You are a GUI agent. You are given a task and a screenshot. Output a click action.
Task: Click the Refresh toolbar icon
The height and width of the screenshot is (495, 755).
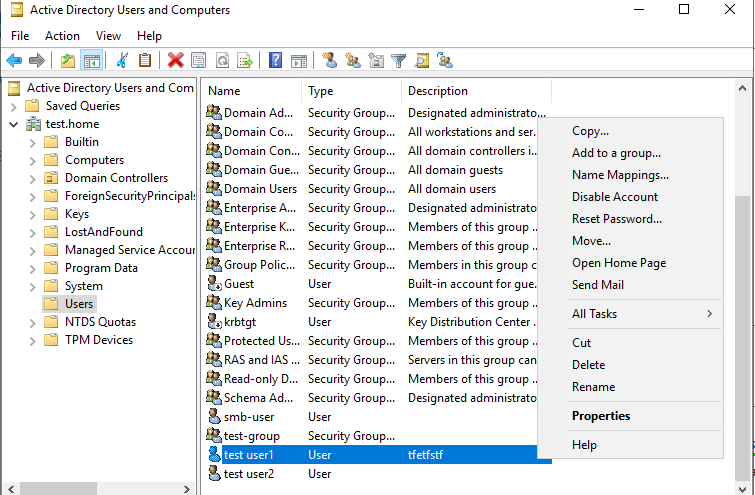coord(222,61)
